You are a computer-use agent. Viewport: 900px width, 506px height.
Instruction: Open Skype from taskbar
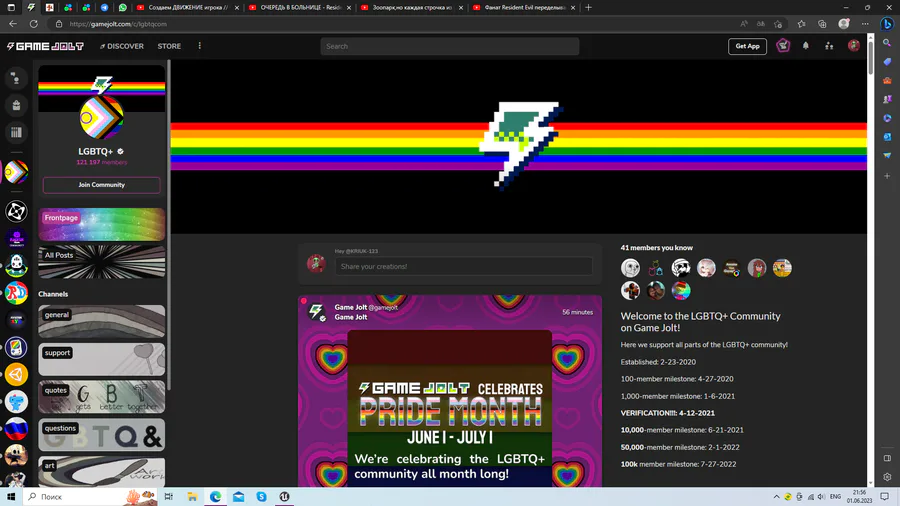pos(261,497)
